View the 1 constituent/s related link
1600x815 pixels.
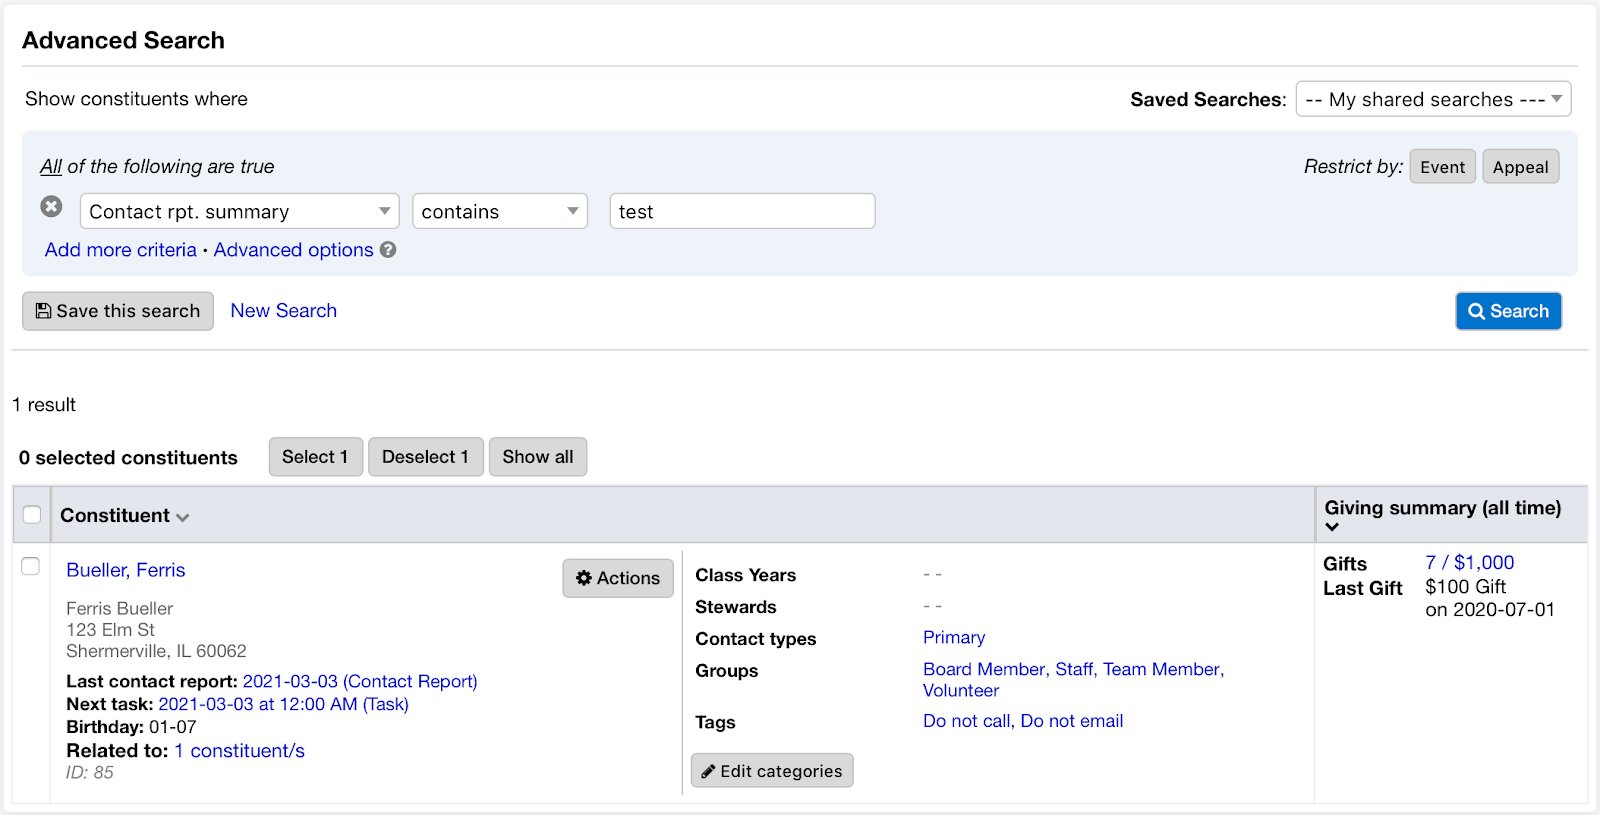pos(239,751)
